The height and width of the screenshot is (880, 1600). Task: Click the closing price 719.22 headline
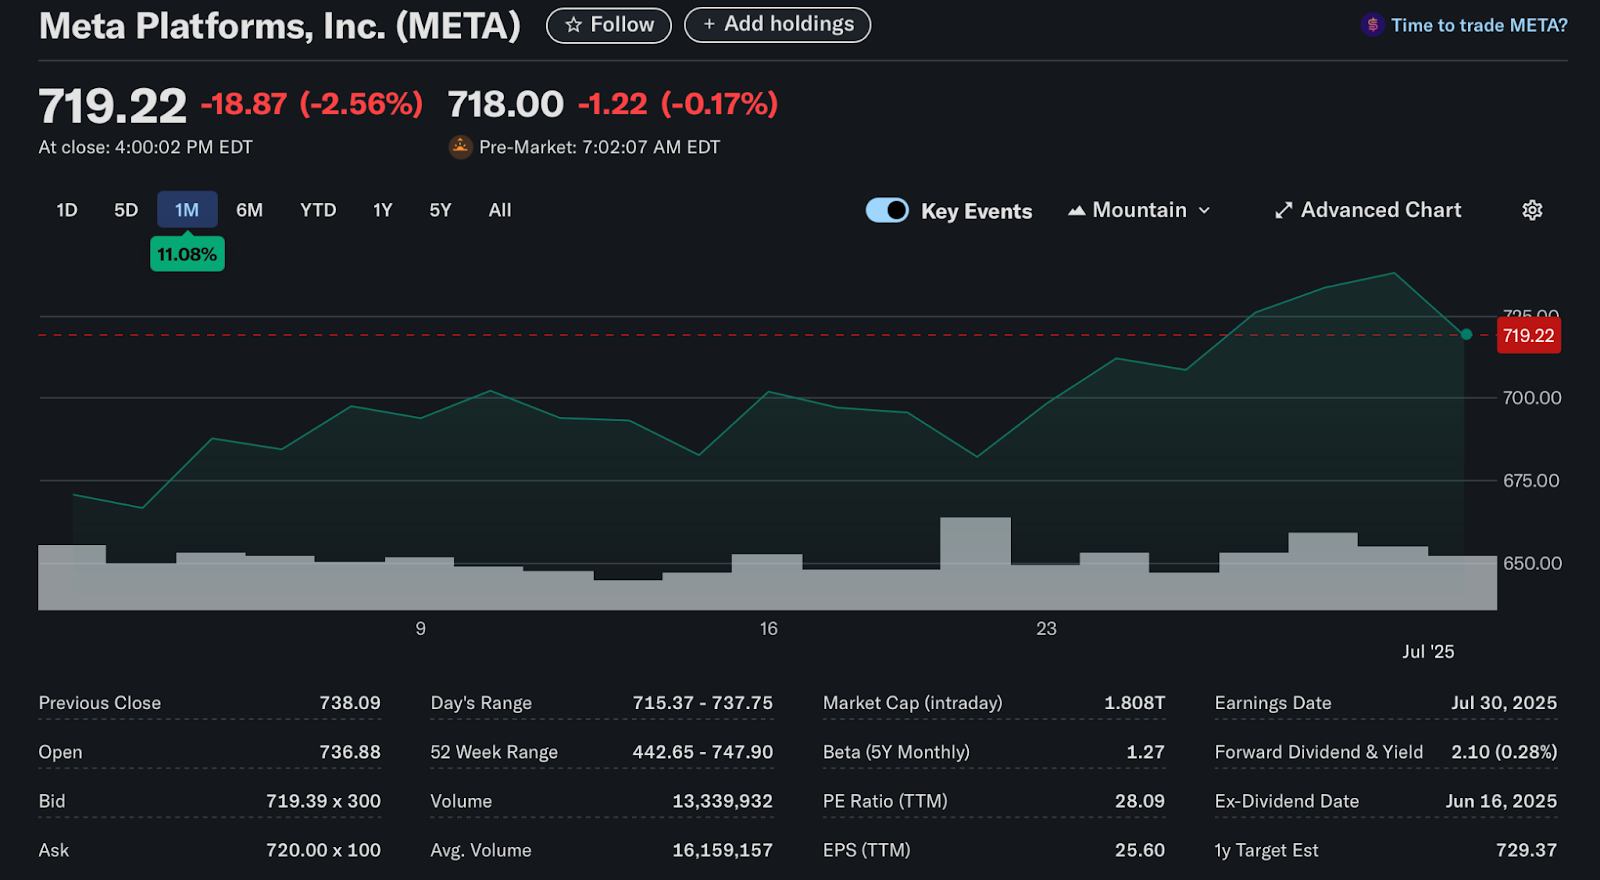coord(113,106)
